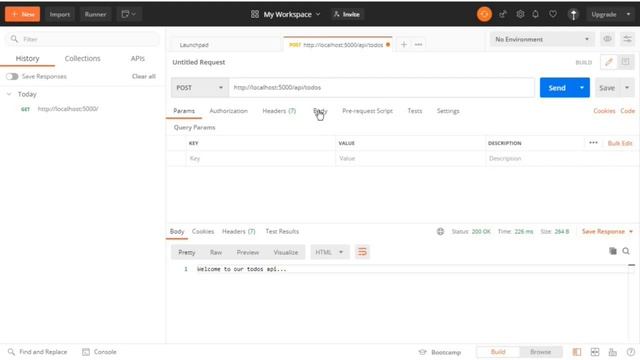Open the Upgrade dropdown arrow

coord(628,14)
